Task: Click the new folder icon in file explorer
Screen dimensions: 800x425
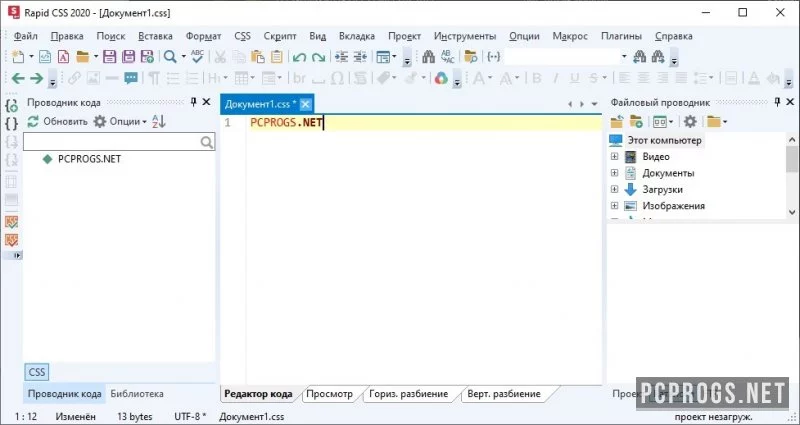Action: 636,121
